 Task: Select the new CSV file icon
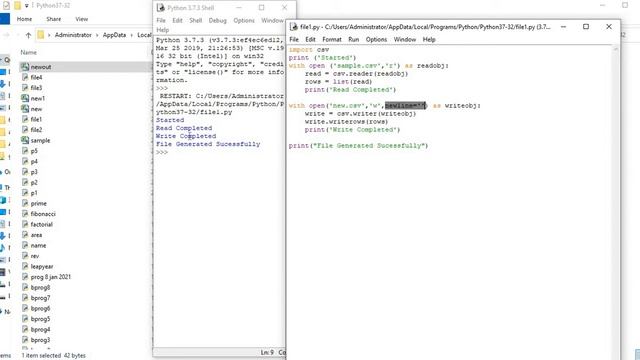tap(25, 109)
